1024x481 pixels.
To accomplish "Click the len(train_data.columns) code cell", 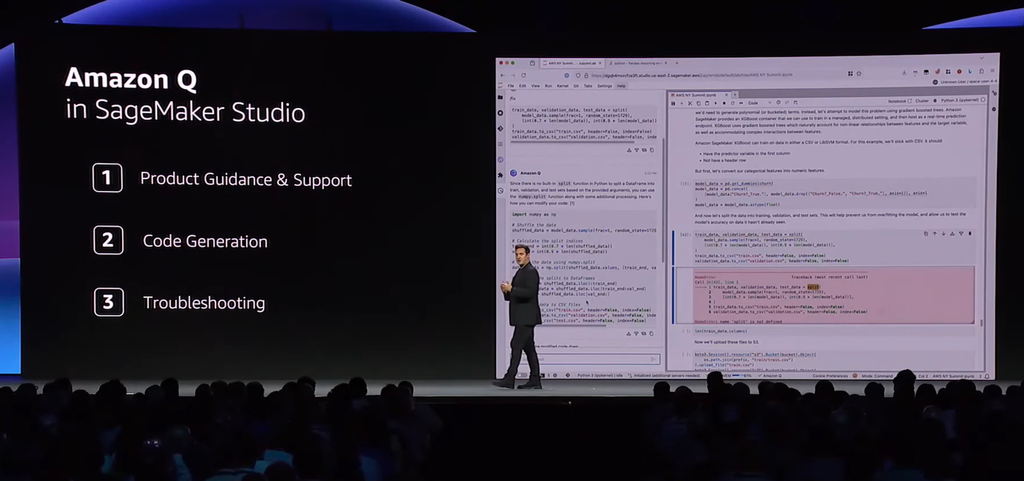I will [x=833, y=331].
